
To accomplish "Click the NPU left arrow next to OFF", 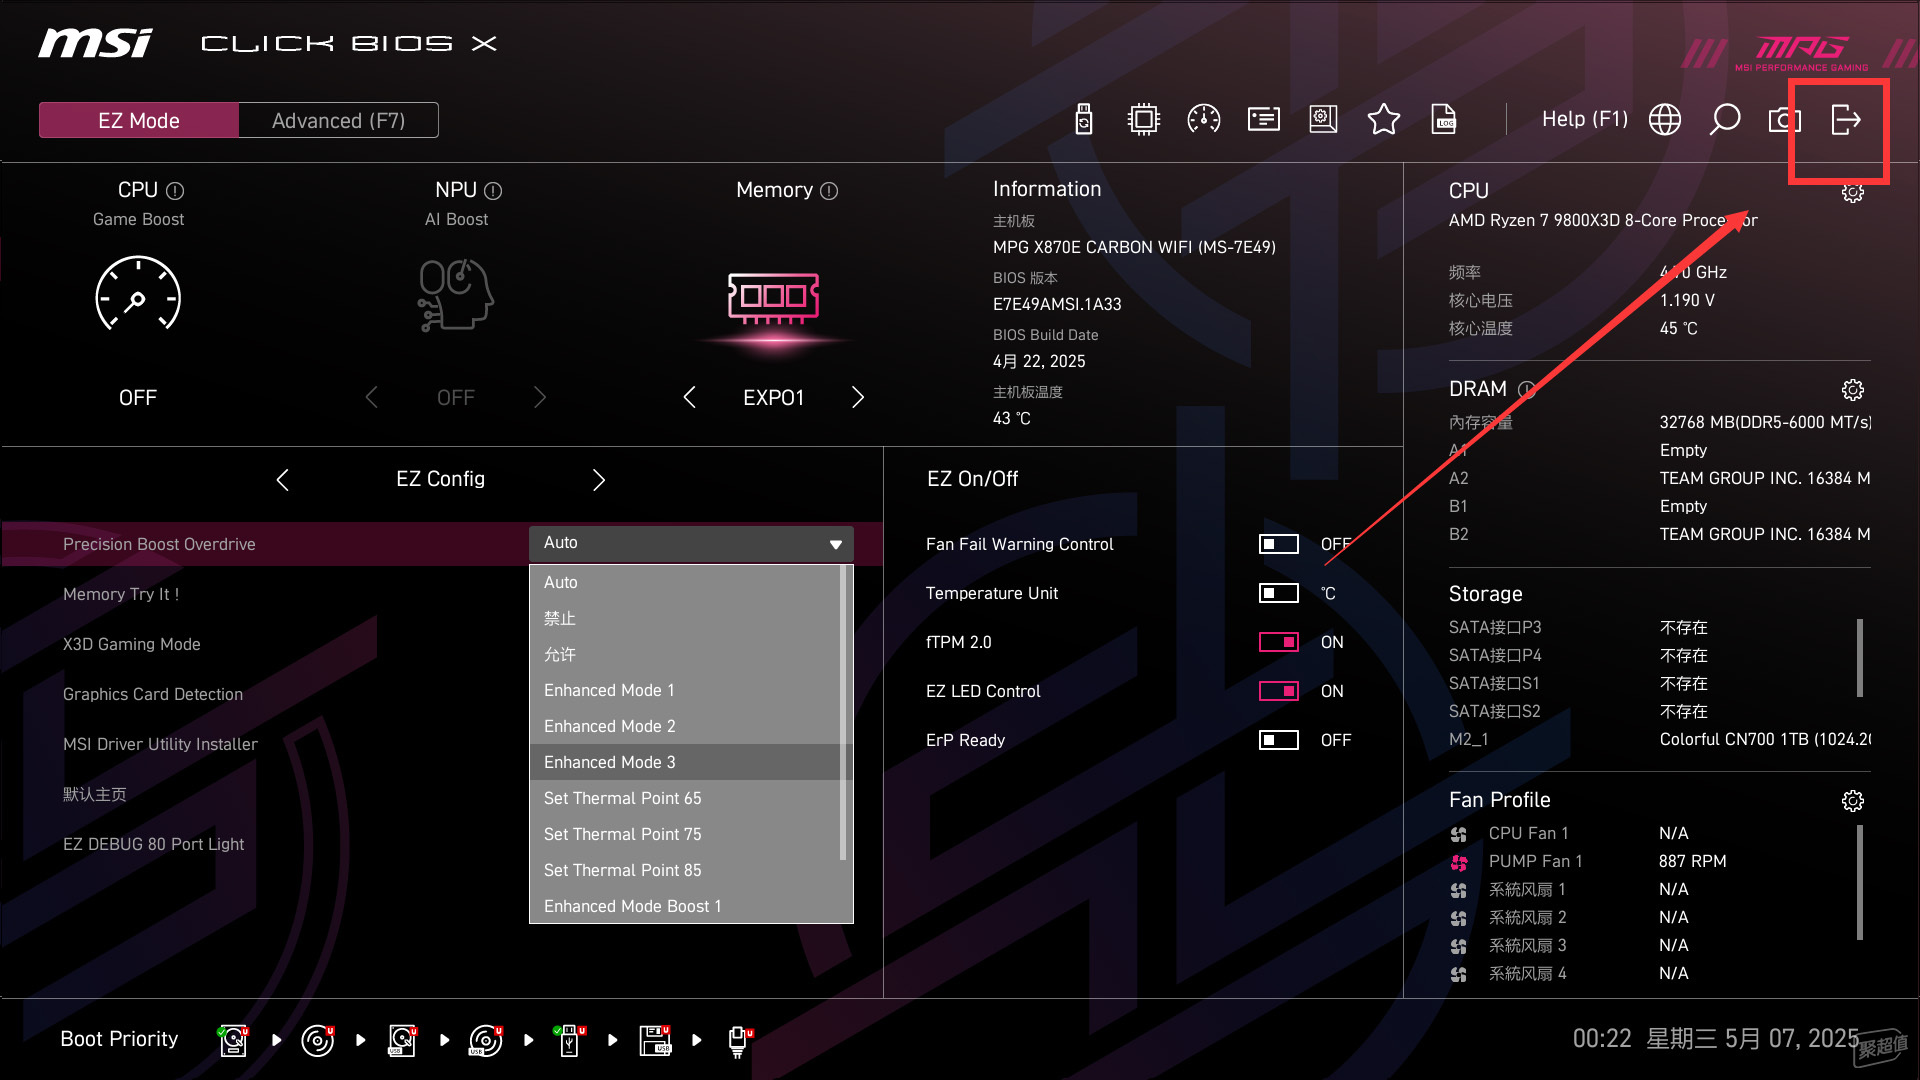I will pyautogui.click(x=372, y=397).
